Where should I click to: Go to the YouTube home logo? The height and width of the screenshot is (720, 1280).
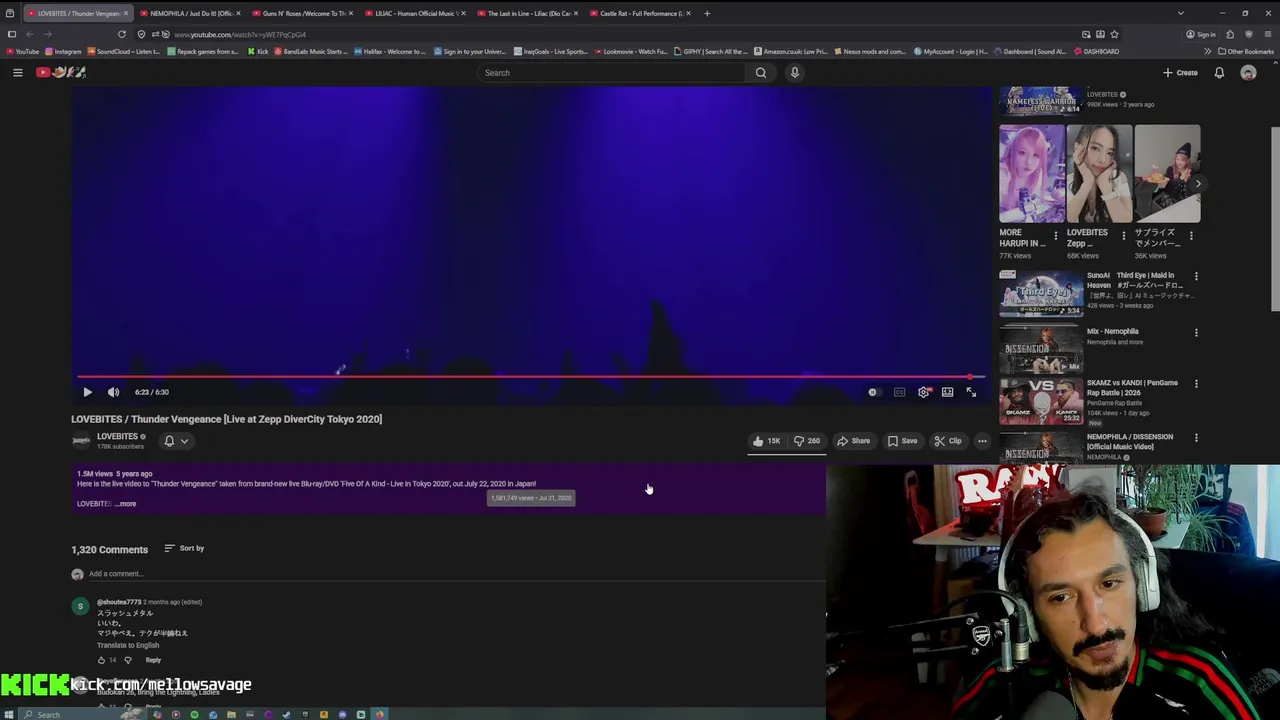(x=61, y=72)
